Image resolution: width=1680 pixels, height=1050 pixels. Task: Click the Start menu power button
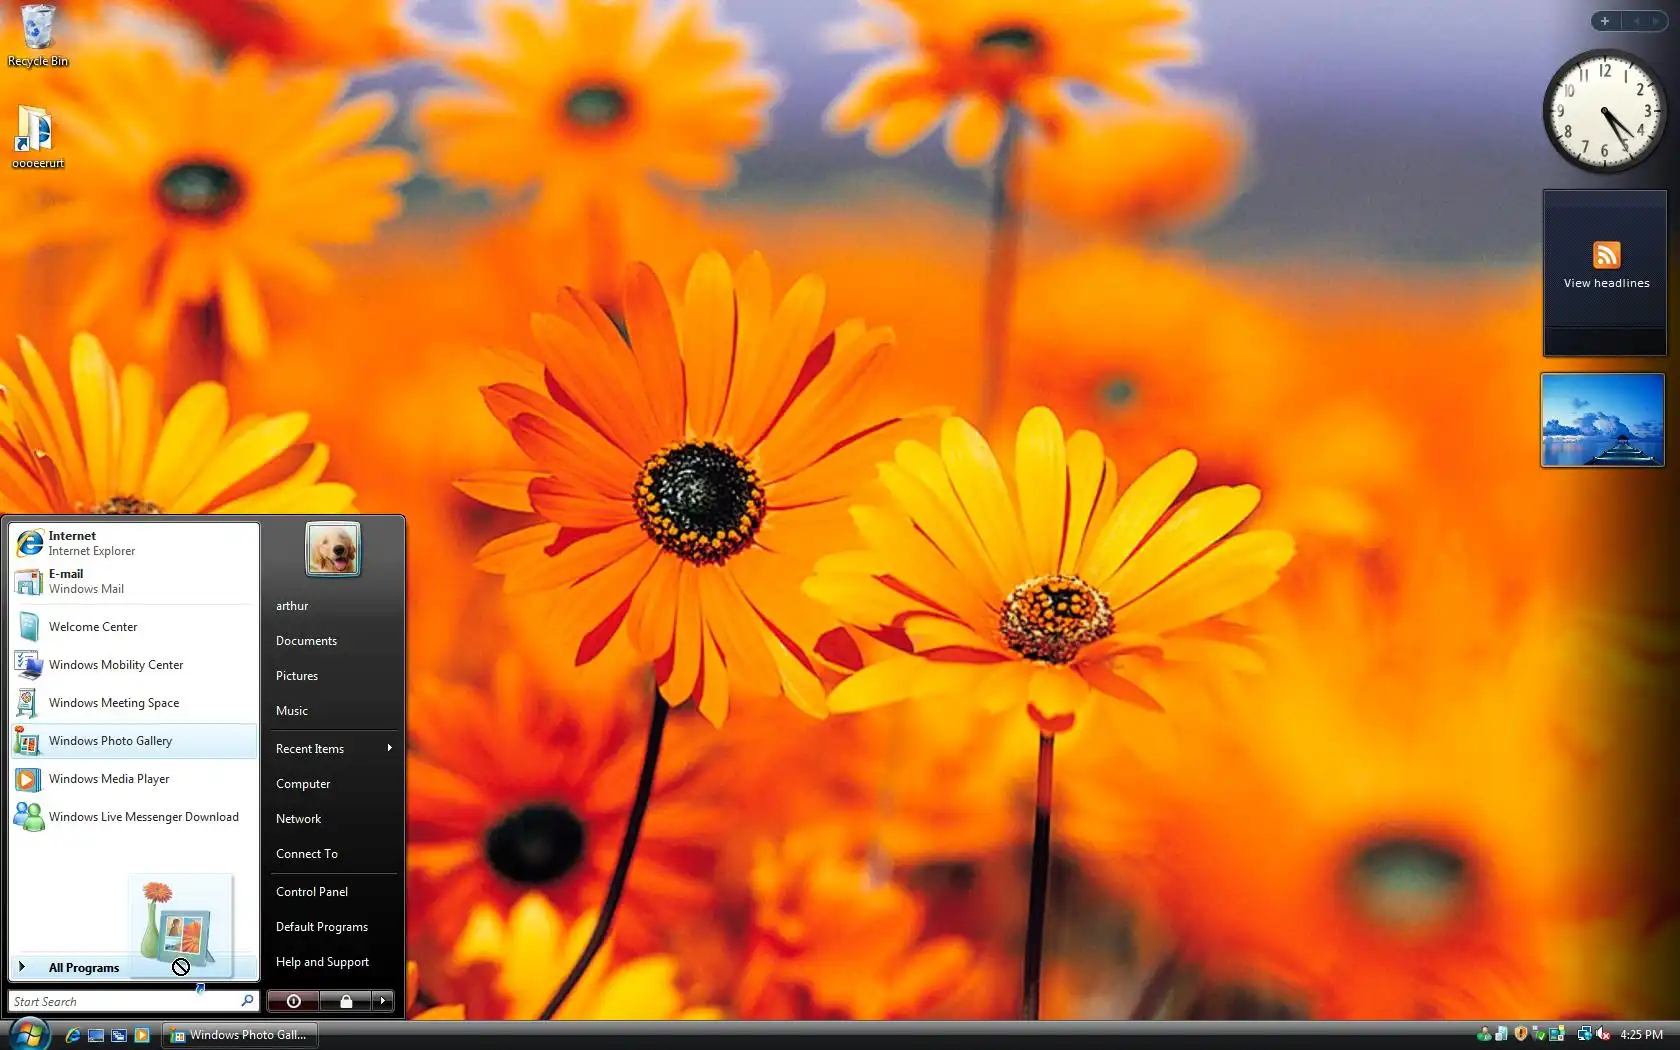(293, 1001)
